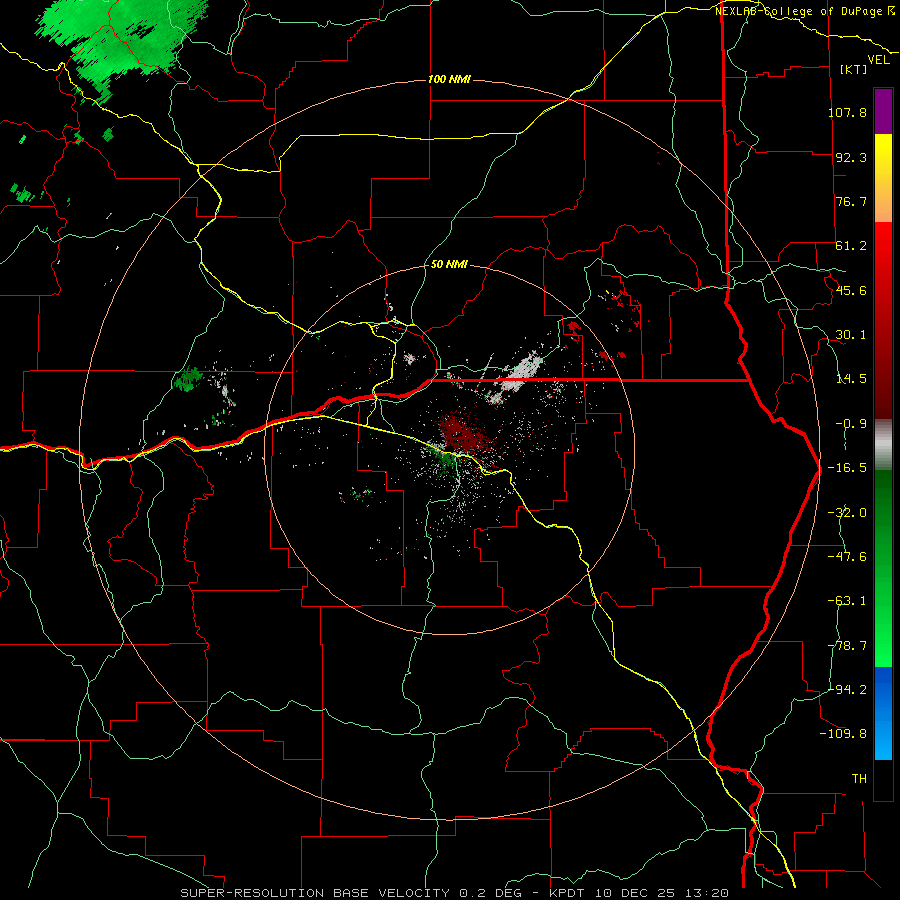Click the yellow-orange segment of the color bar

(883, 178)
